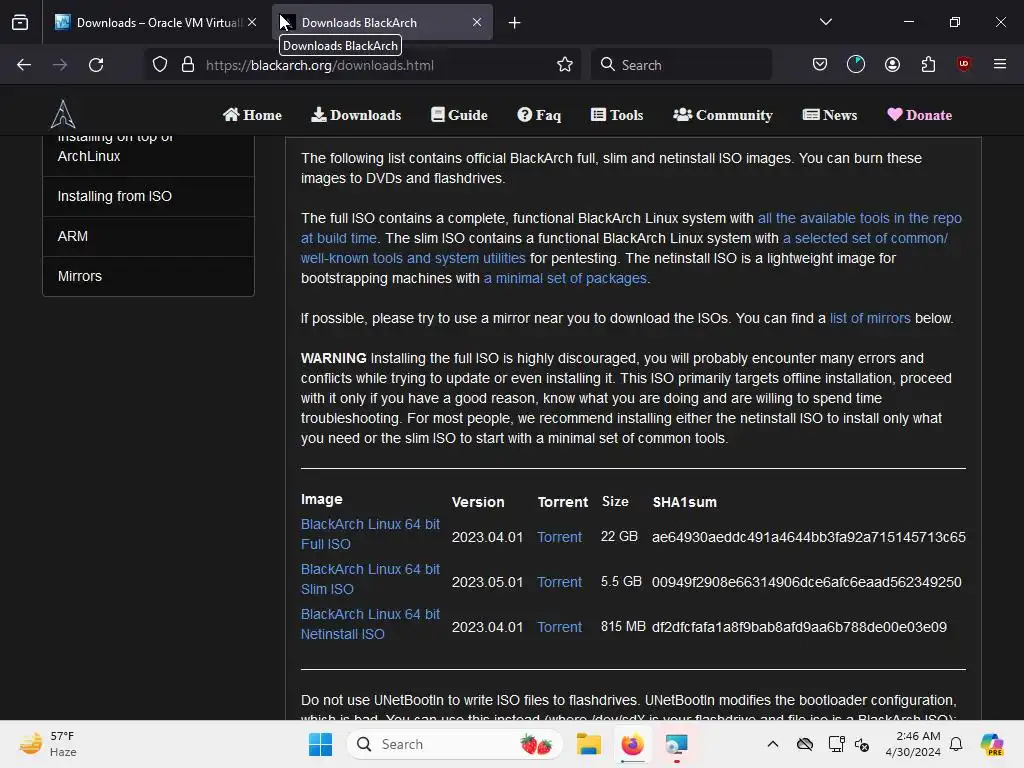Click the Slim ISO version 2023.05.01
The image size is (1024, 768).
(487, 582)
